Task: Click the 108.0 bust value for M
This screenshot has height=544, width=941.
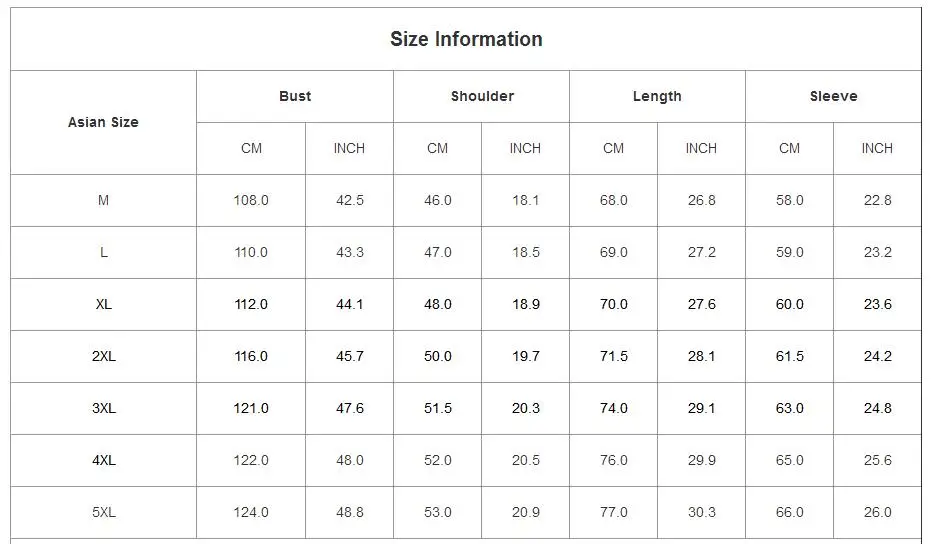Action: coord(251,201)
